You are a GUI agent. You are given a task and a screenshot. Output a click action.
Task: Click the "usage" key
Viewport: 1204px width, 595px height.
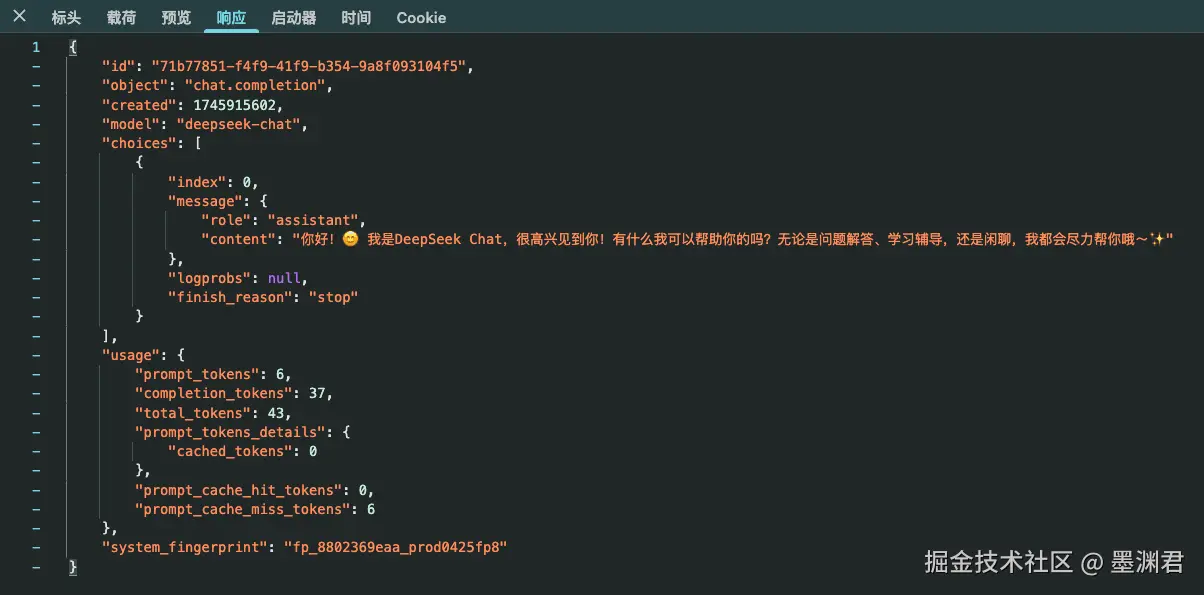point(131,355)
